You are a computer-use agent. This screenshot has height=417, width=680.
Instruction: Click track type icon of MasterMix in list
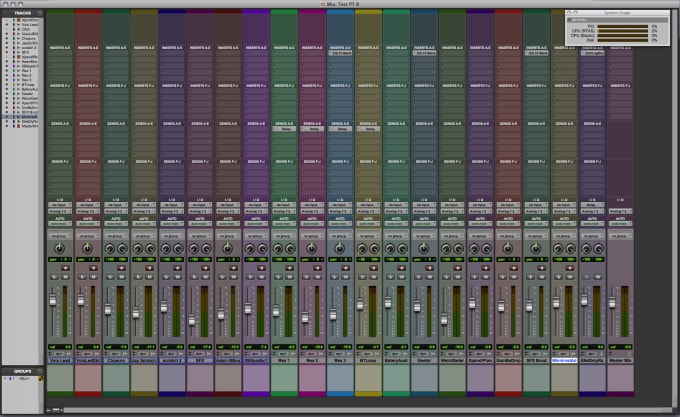coord(19,126)
